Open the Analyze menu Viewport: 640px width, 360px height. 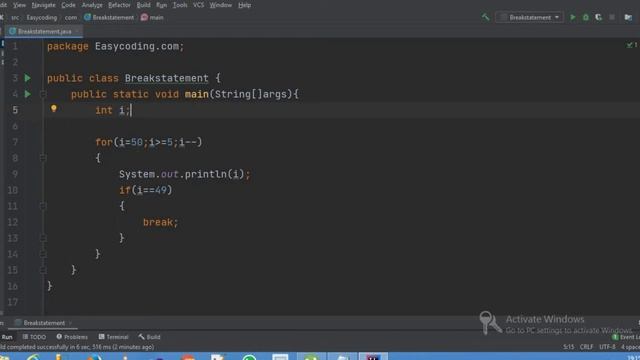coord(92,5)
